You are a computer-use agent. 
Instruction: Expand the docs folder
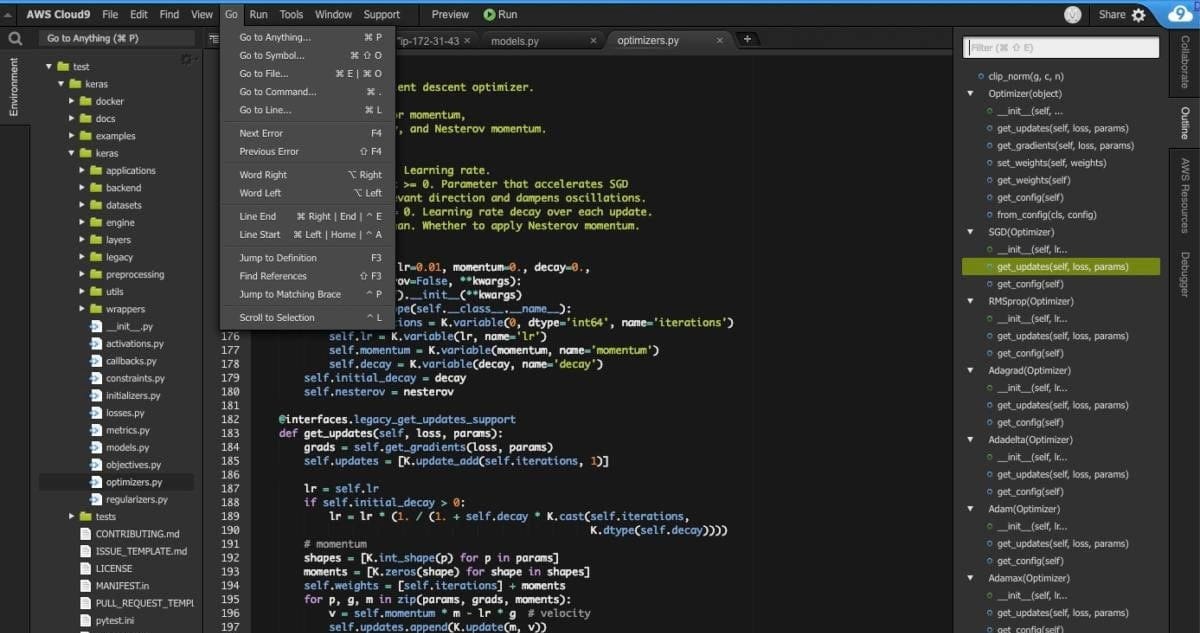point(71,119)
